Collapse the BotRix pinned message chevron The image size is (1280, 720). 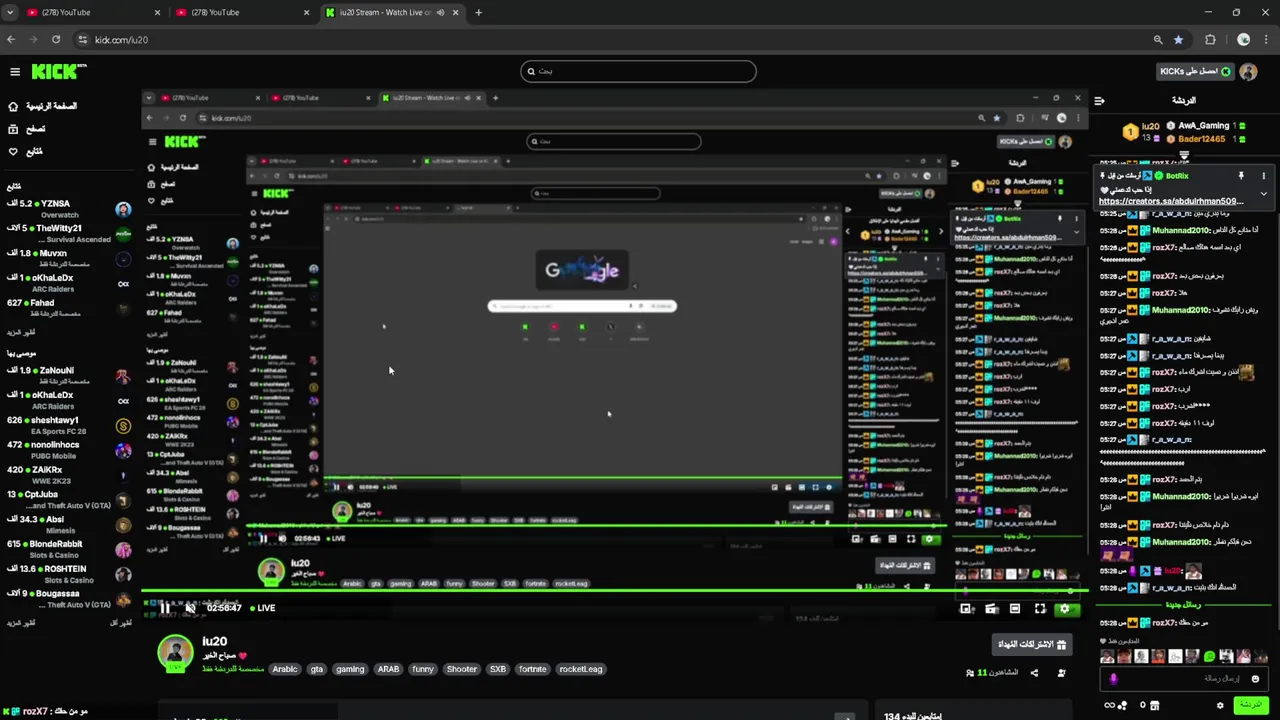[1263, 193]
